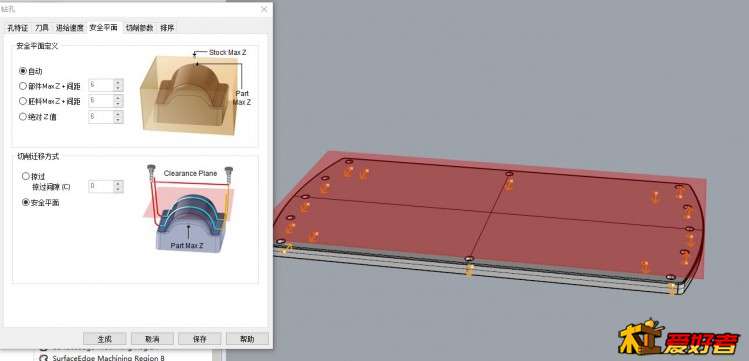Click the 取消 button

(x=152, y=339)
